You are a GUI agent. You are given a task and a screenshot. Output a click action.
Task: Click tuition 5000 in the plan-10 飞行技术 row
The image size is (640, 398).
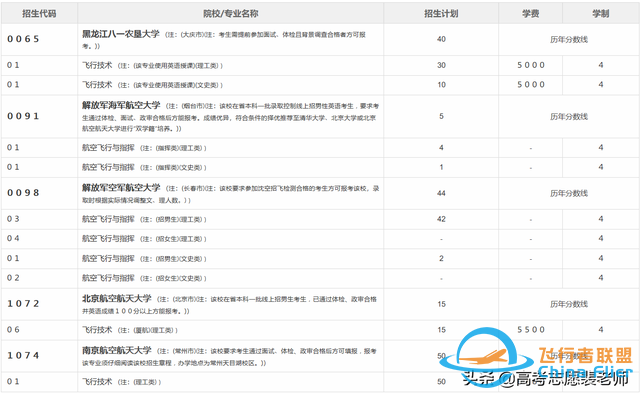(x=531, y=85)
